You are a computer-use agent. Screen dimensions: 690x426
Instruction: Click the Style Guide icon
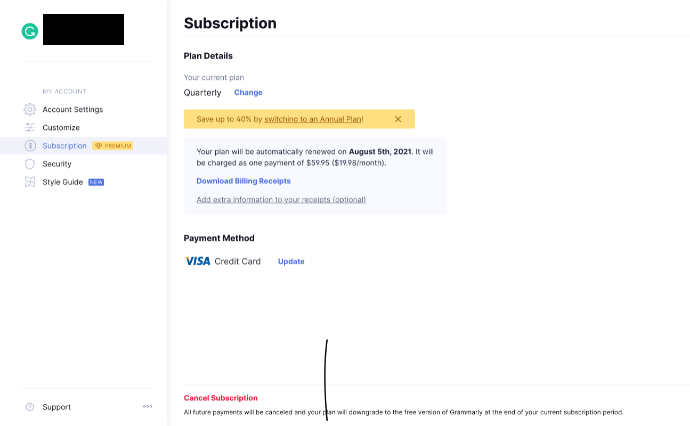tap(29, 182)
